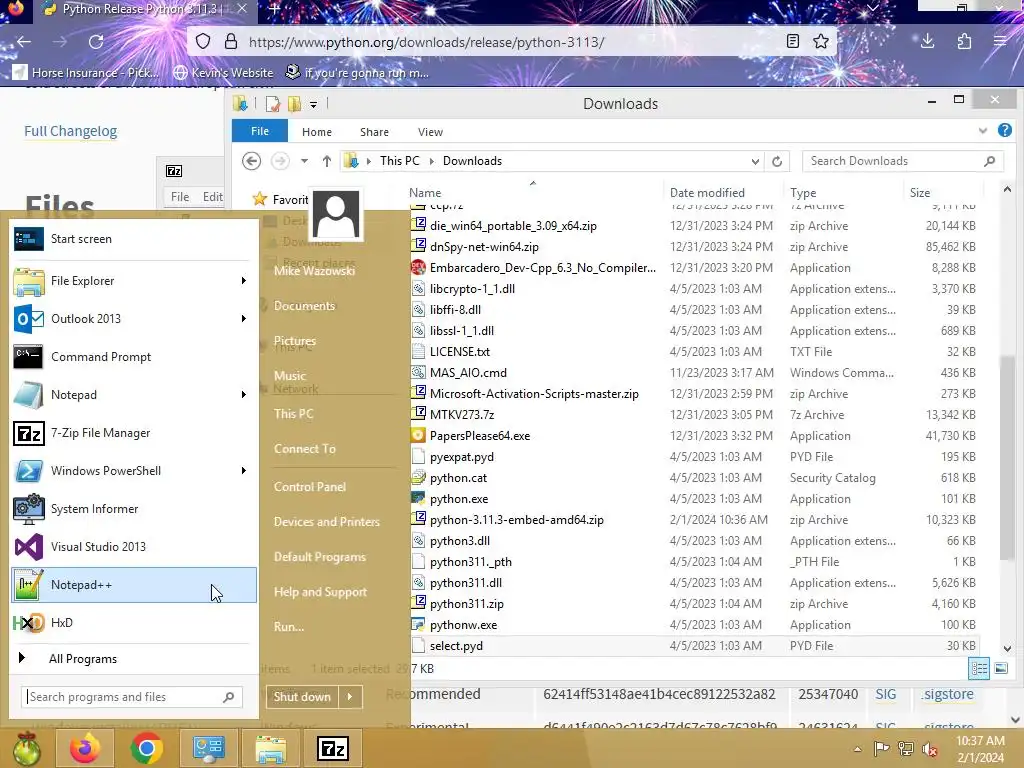The width and height of the screenshot is (1024, 768).
Task: Open Default Programs from Start menu
Action: pyautogui.click(x=320, y=557)
